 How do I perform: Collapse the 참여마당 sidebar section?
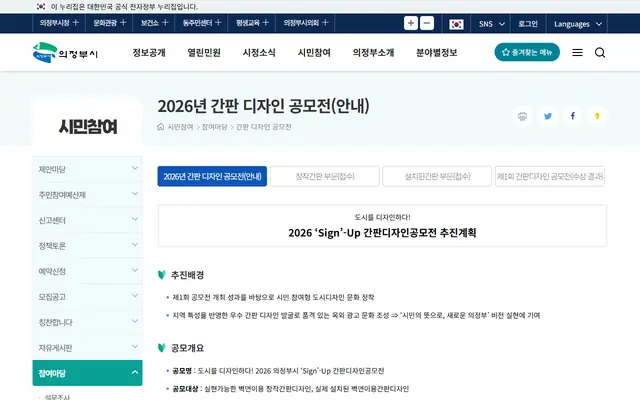tap(135, 372)
